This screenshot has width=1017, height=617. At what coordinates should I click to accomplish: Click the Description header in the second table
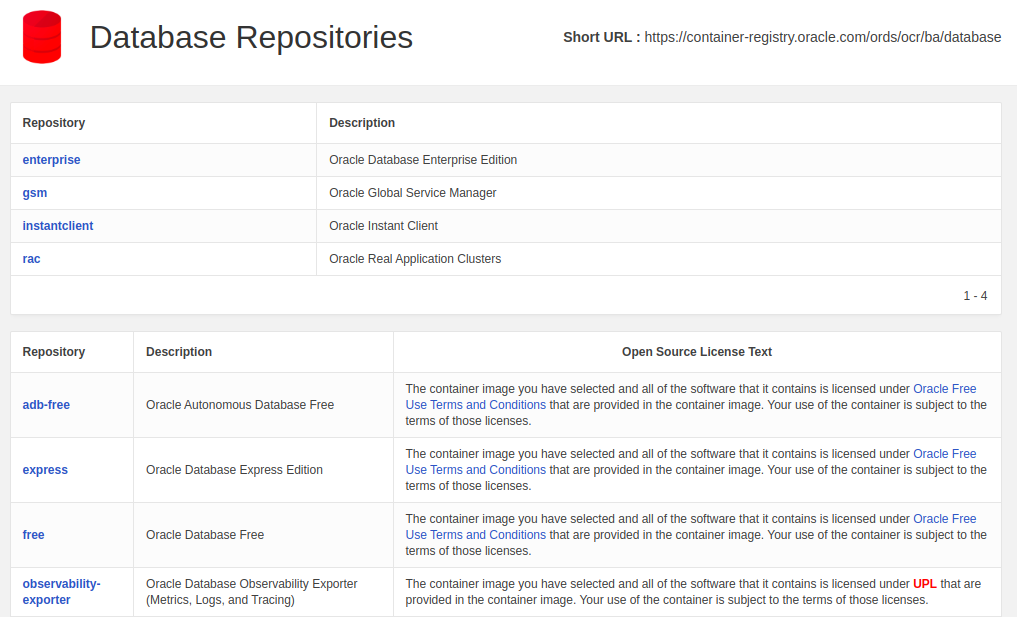click(x=179, y=352)
